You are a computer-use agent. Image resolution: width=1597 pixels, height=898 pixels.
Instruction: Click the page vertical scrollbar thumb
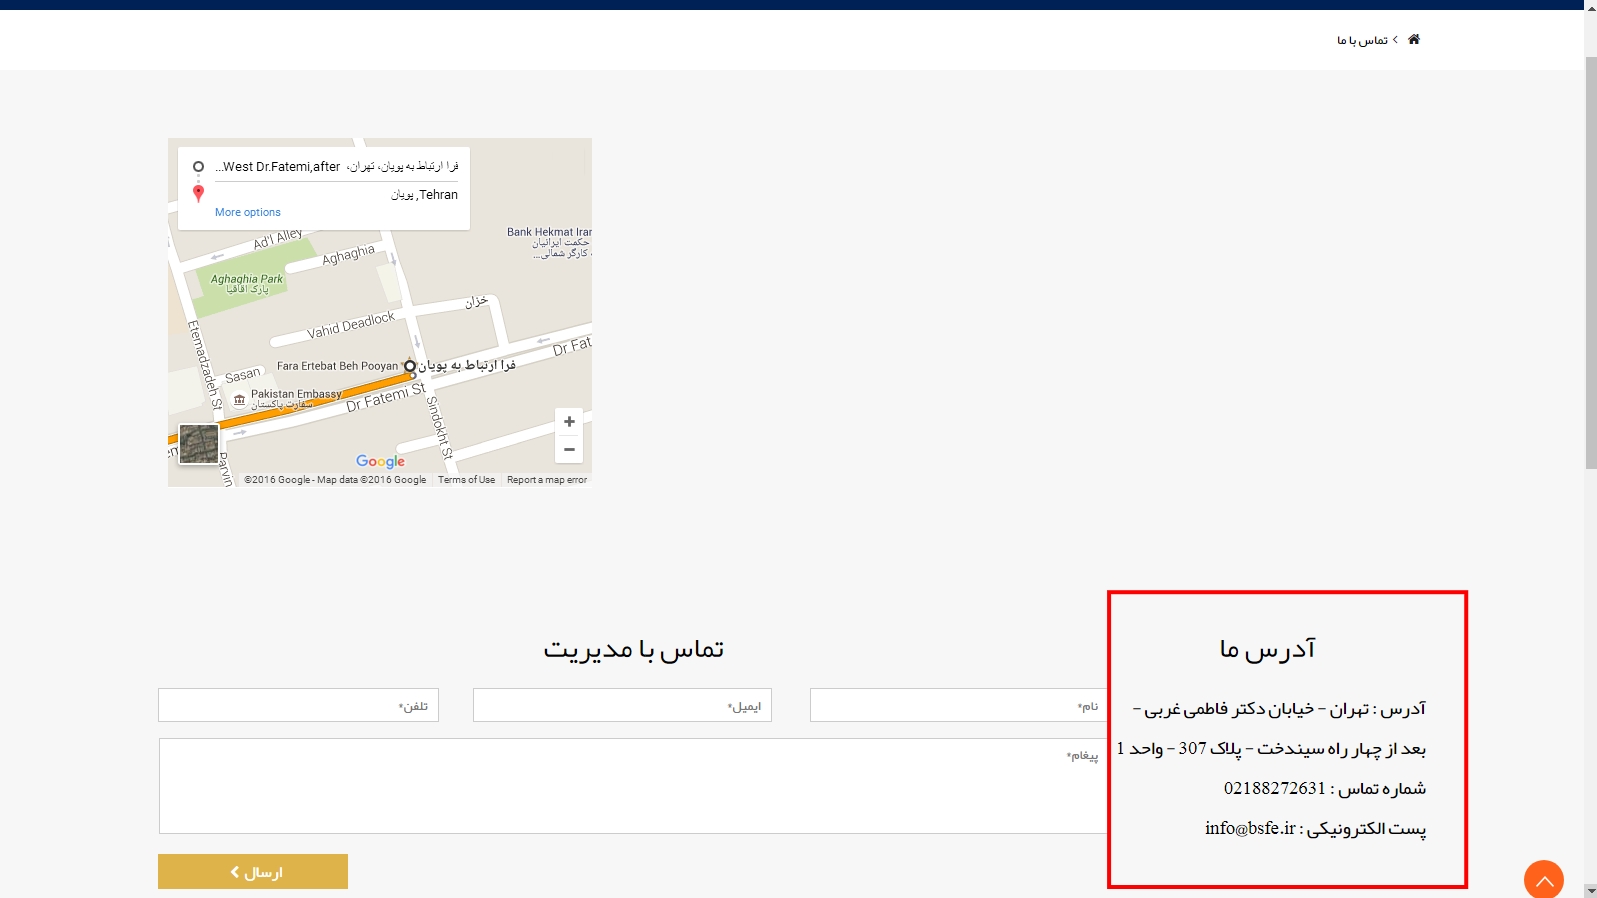pyautogui.click(x=1591, y=263)
